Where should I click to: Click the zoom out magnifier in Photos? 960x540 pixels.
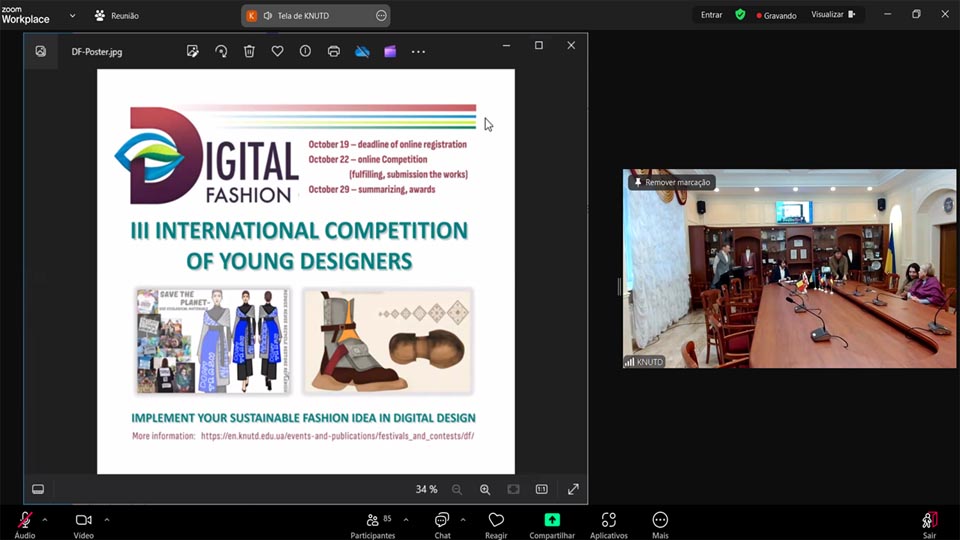pyautogui.click(x=457, y=489)
